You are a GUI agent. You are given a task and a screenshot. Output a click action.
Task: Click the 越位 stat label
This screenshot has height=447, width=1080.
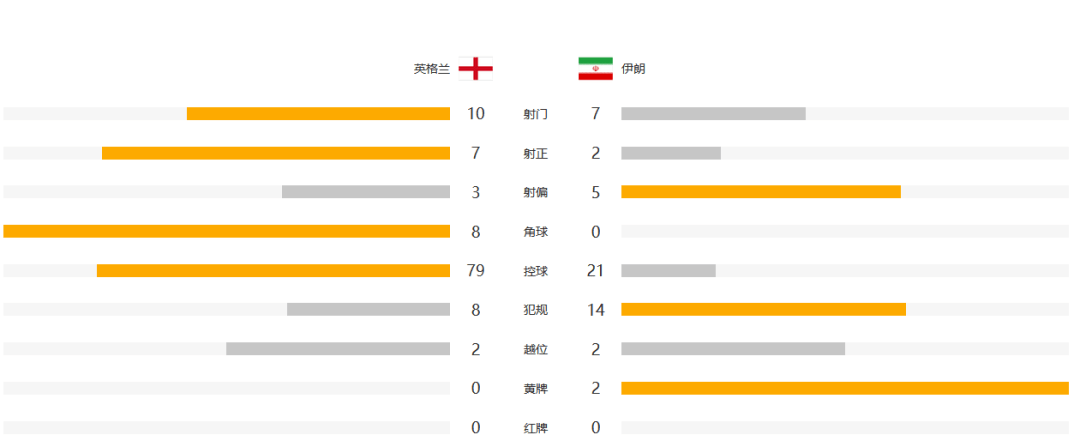(535, 350)
